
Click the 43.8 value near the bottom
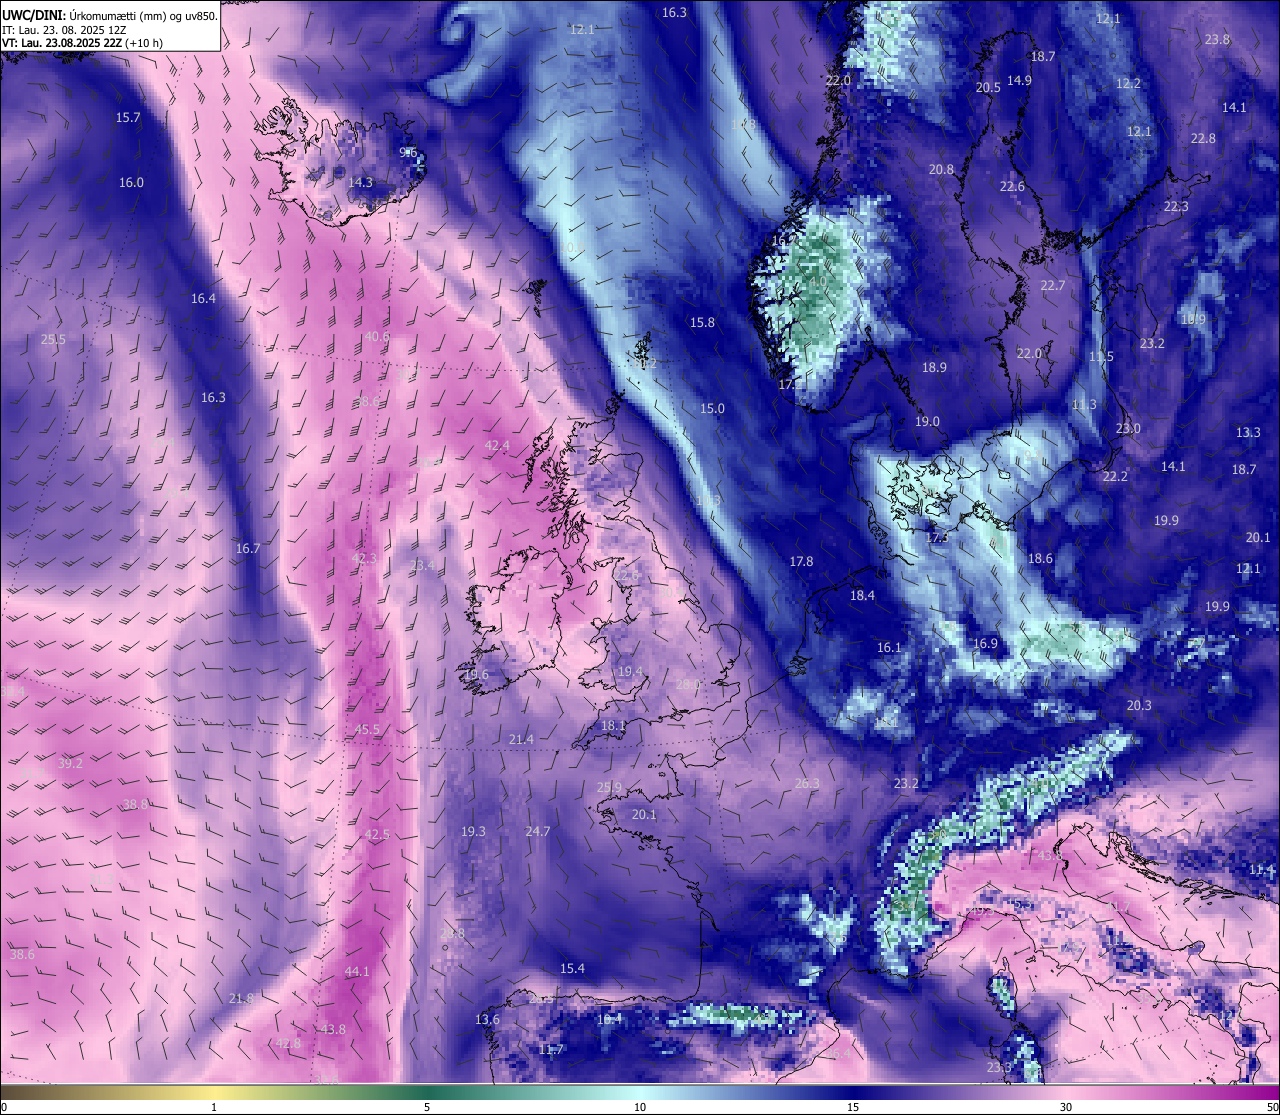(333, 1029)
